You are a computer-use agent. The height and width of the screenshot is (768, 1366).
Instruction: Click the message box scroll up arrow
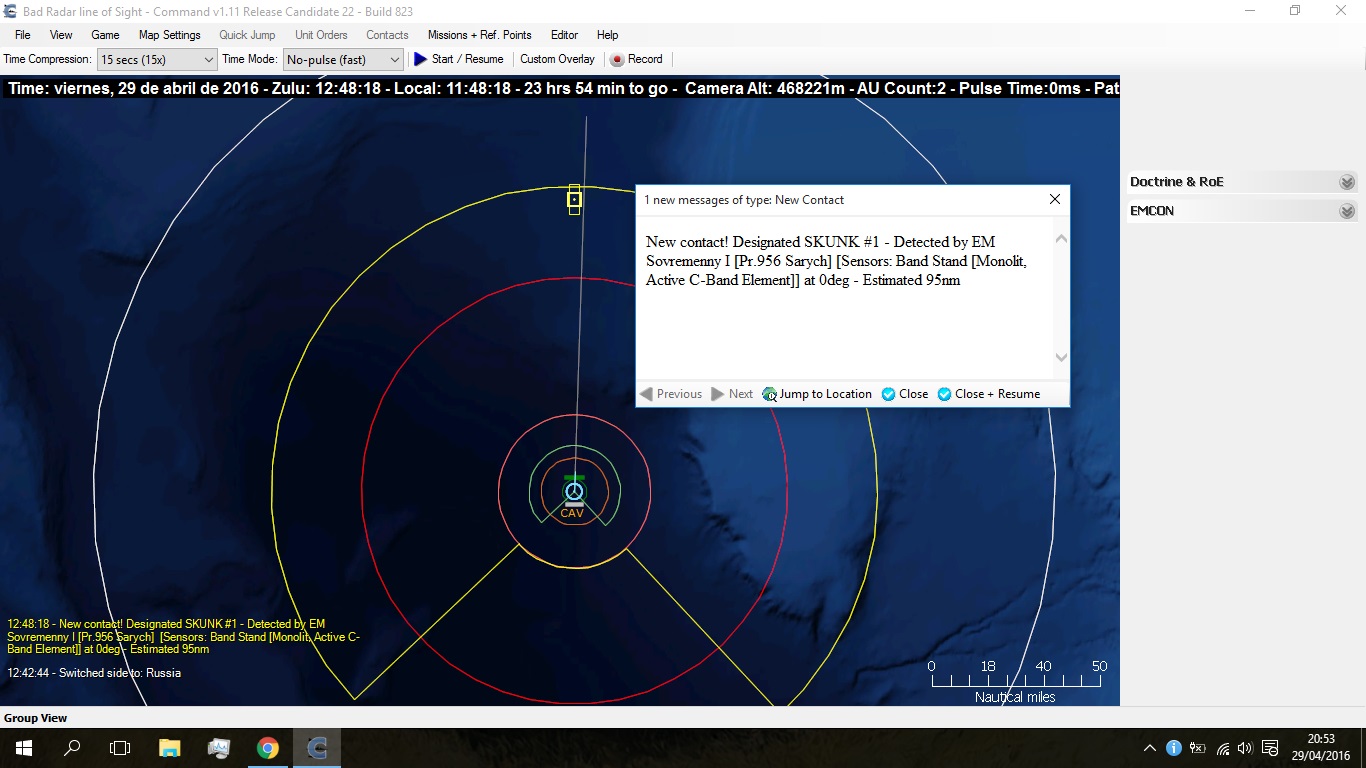point(1061,239)
